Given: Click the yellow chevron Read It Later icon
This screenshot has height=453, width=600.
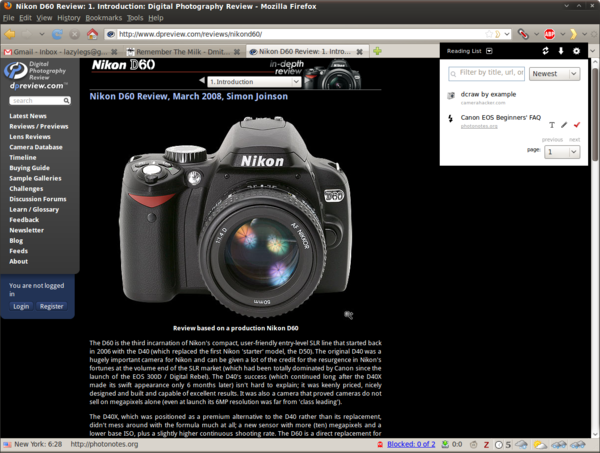Looking at the screenshot, I should click(573, 34).
